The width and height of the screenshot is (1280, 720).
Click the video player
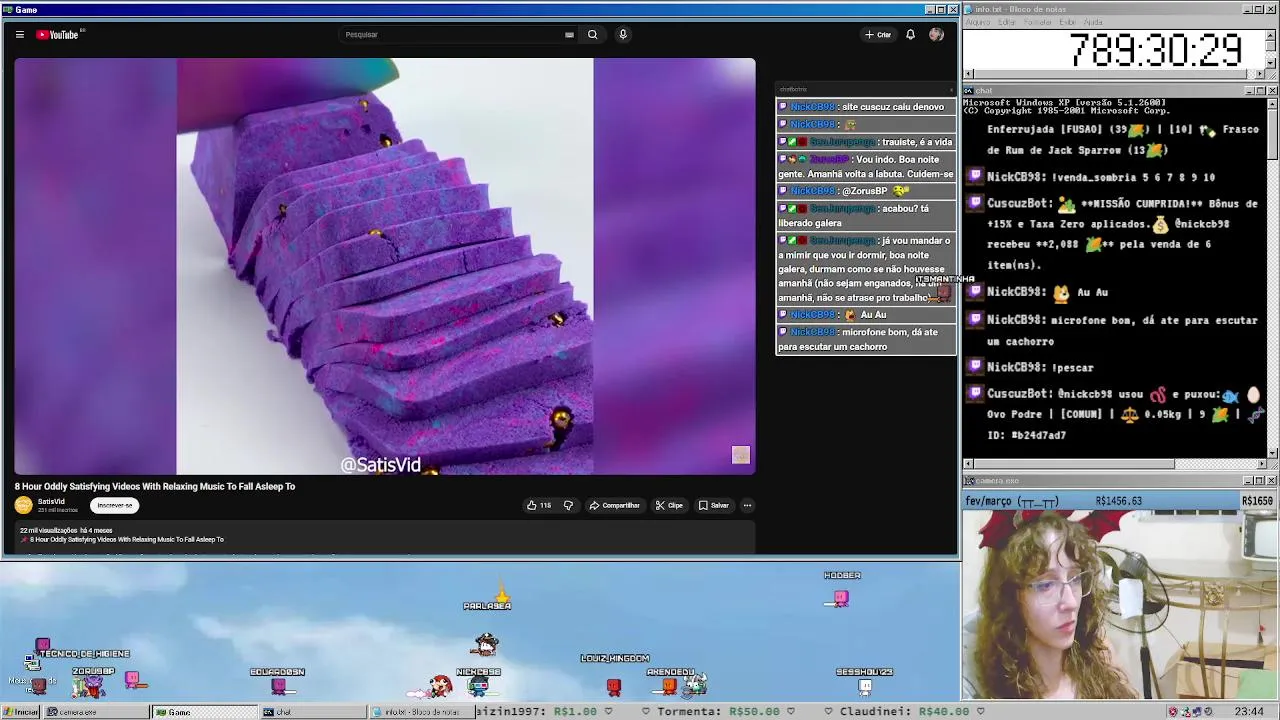(385, 266)
